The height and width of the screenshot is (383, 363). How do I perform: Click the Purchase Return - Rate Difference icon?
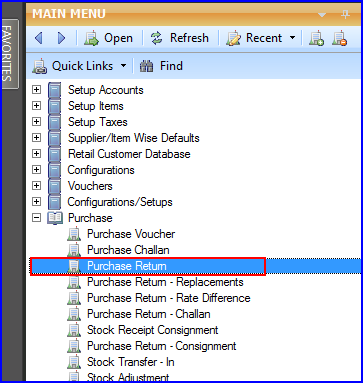74,298
